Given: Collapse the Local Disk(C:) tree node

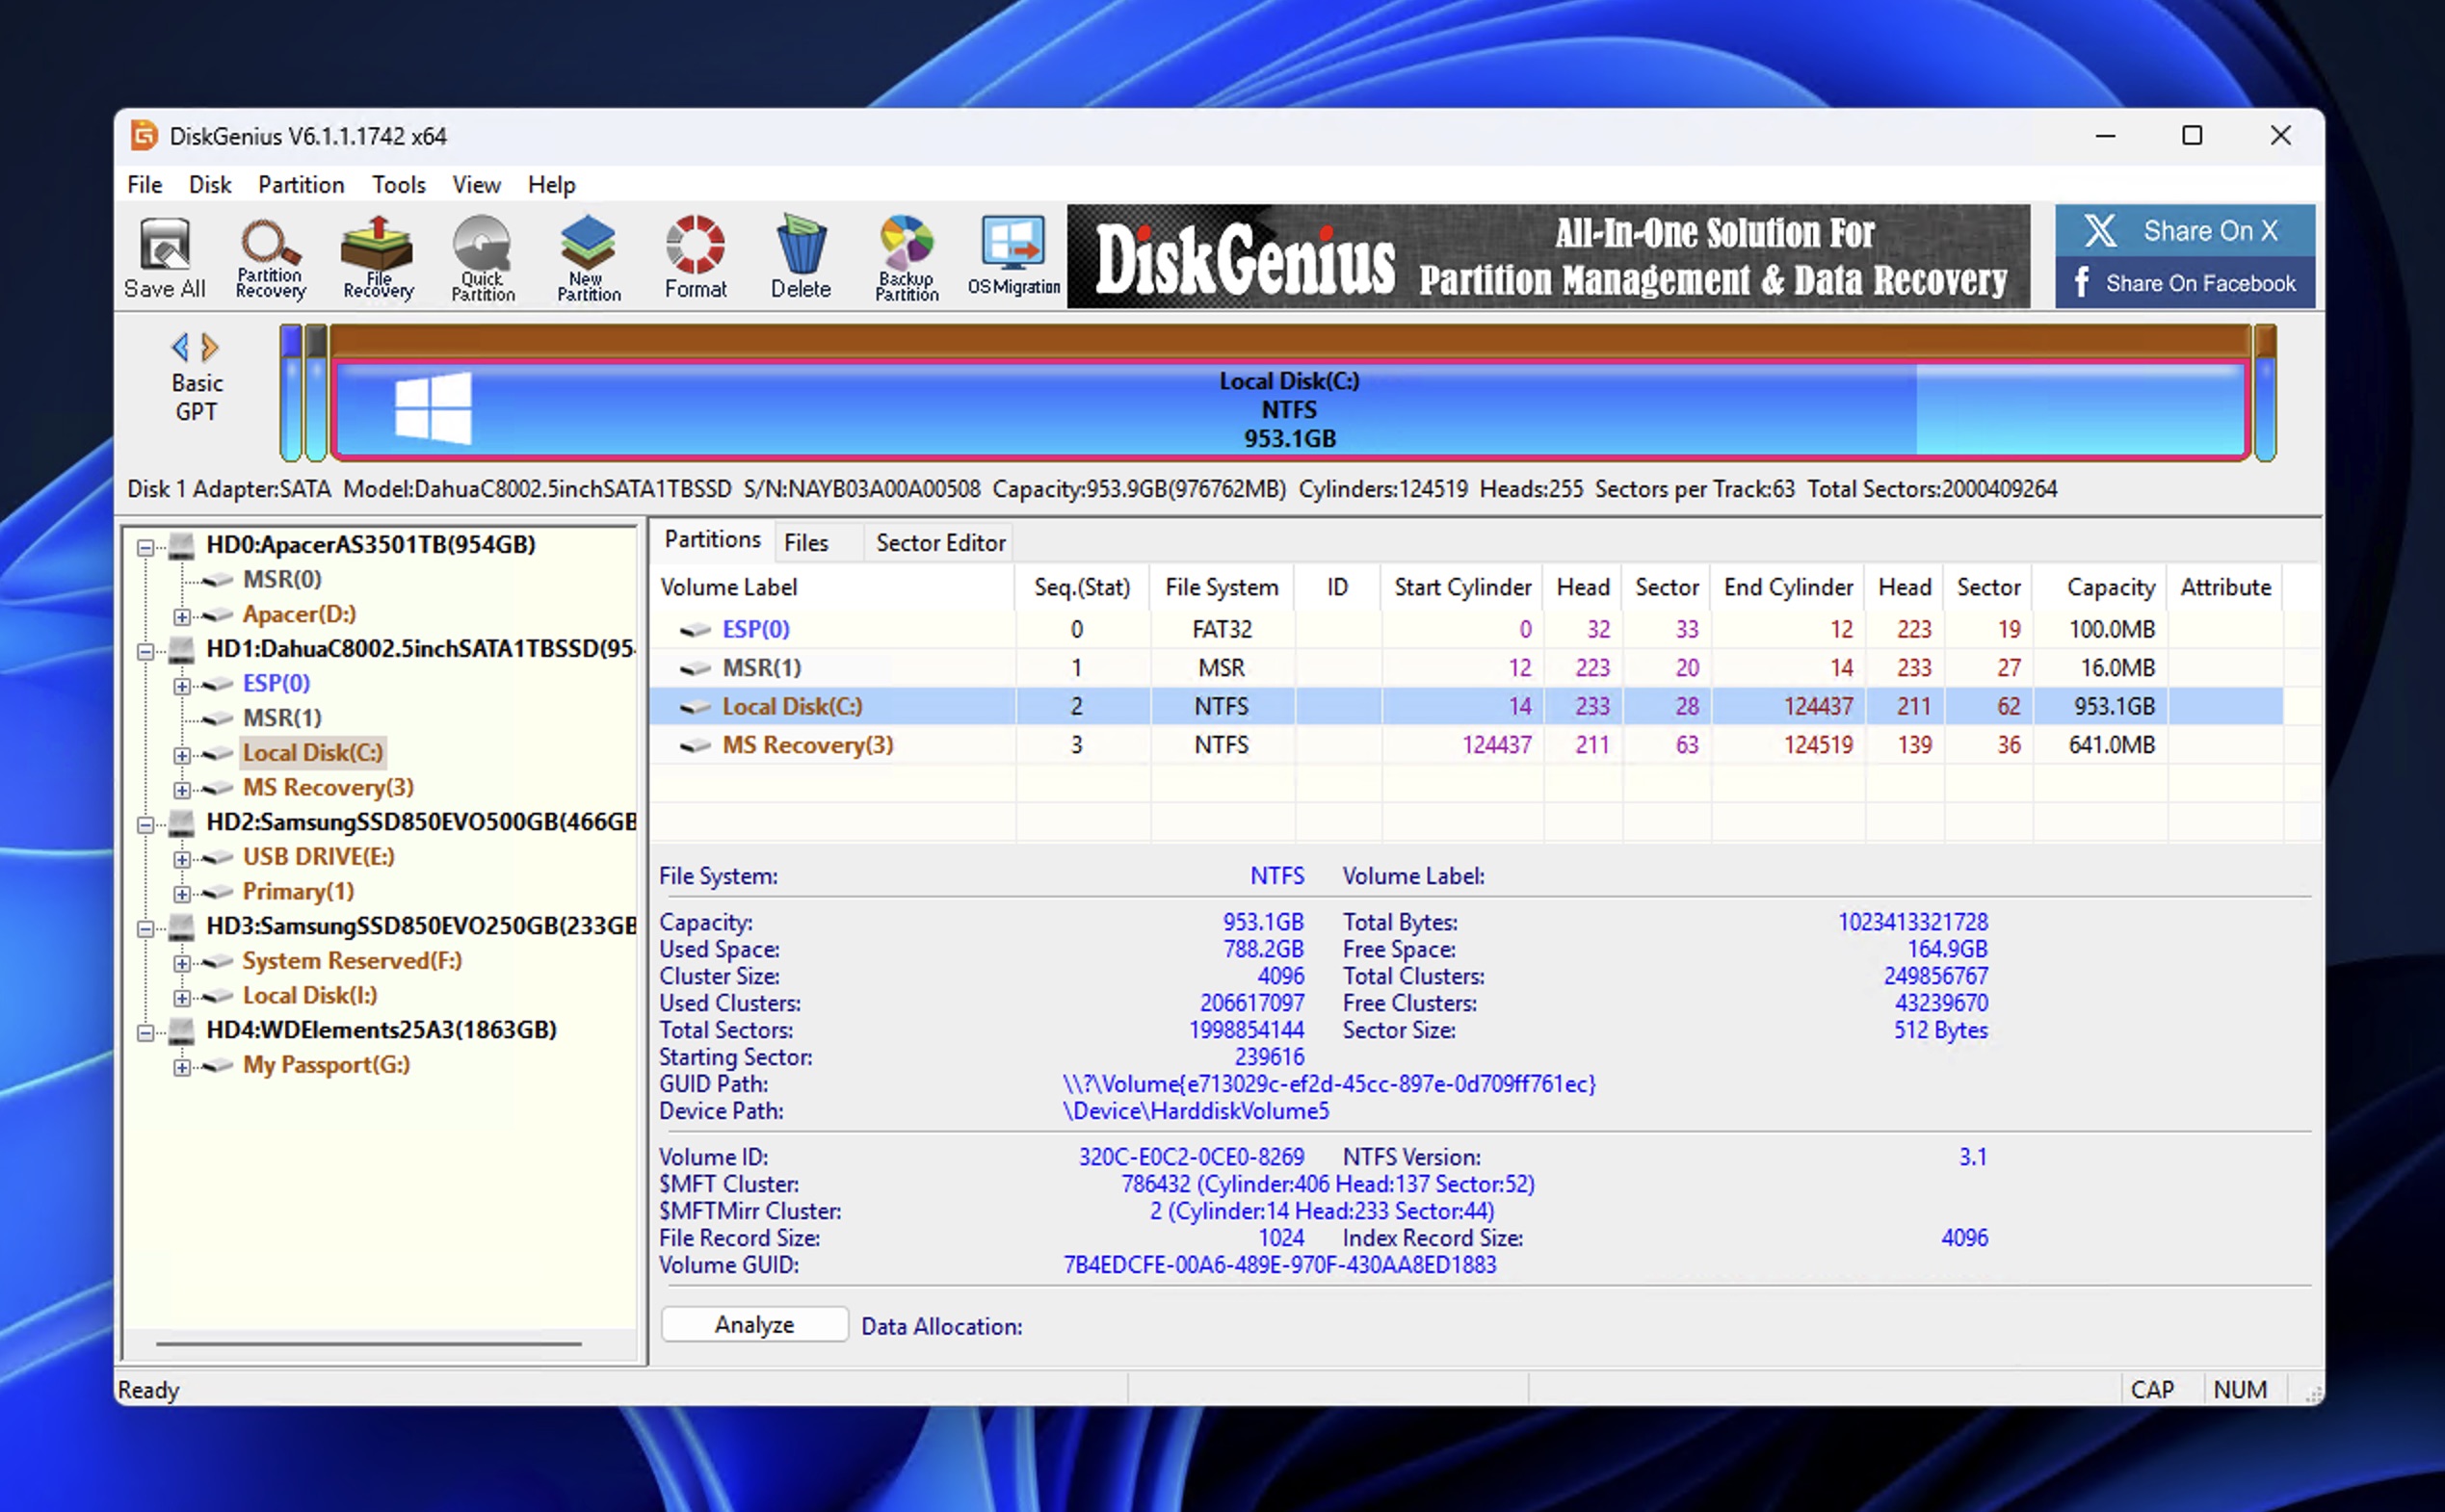Looking at the screenshot, I should tap(182, 753).
